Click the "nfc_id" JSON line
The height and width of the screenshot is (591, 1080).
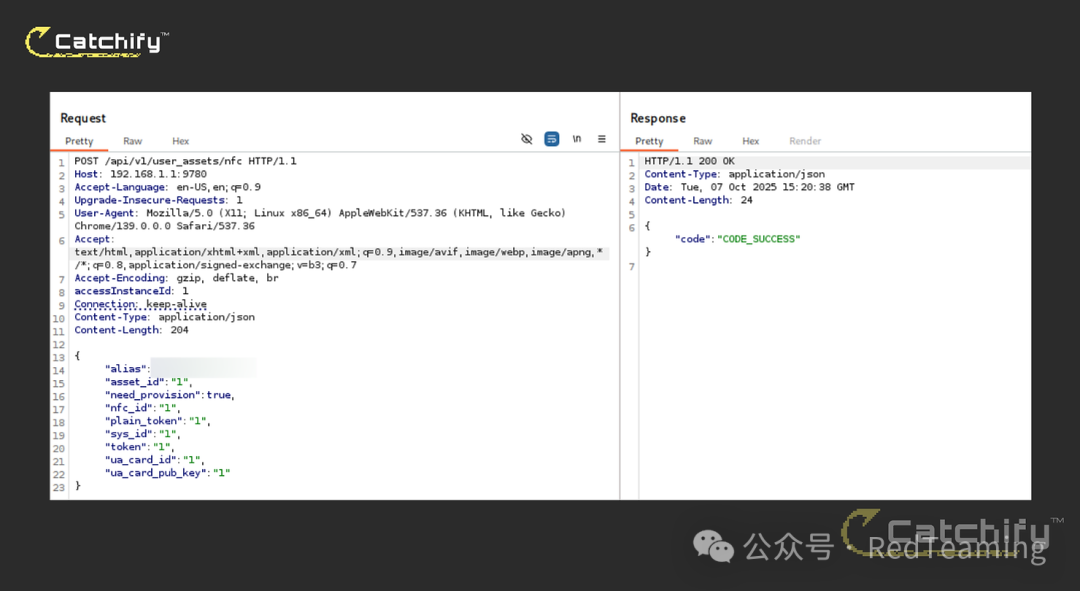tap(143, 408)
